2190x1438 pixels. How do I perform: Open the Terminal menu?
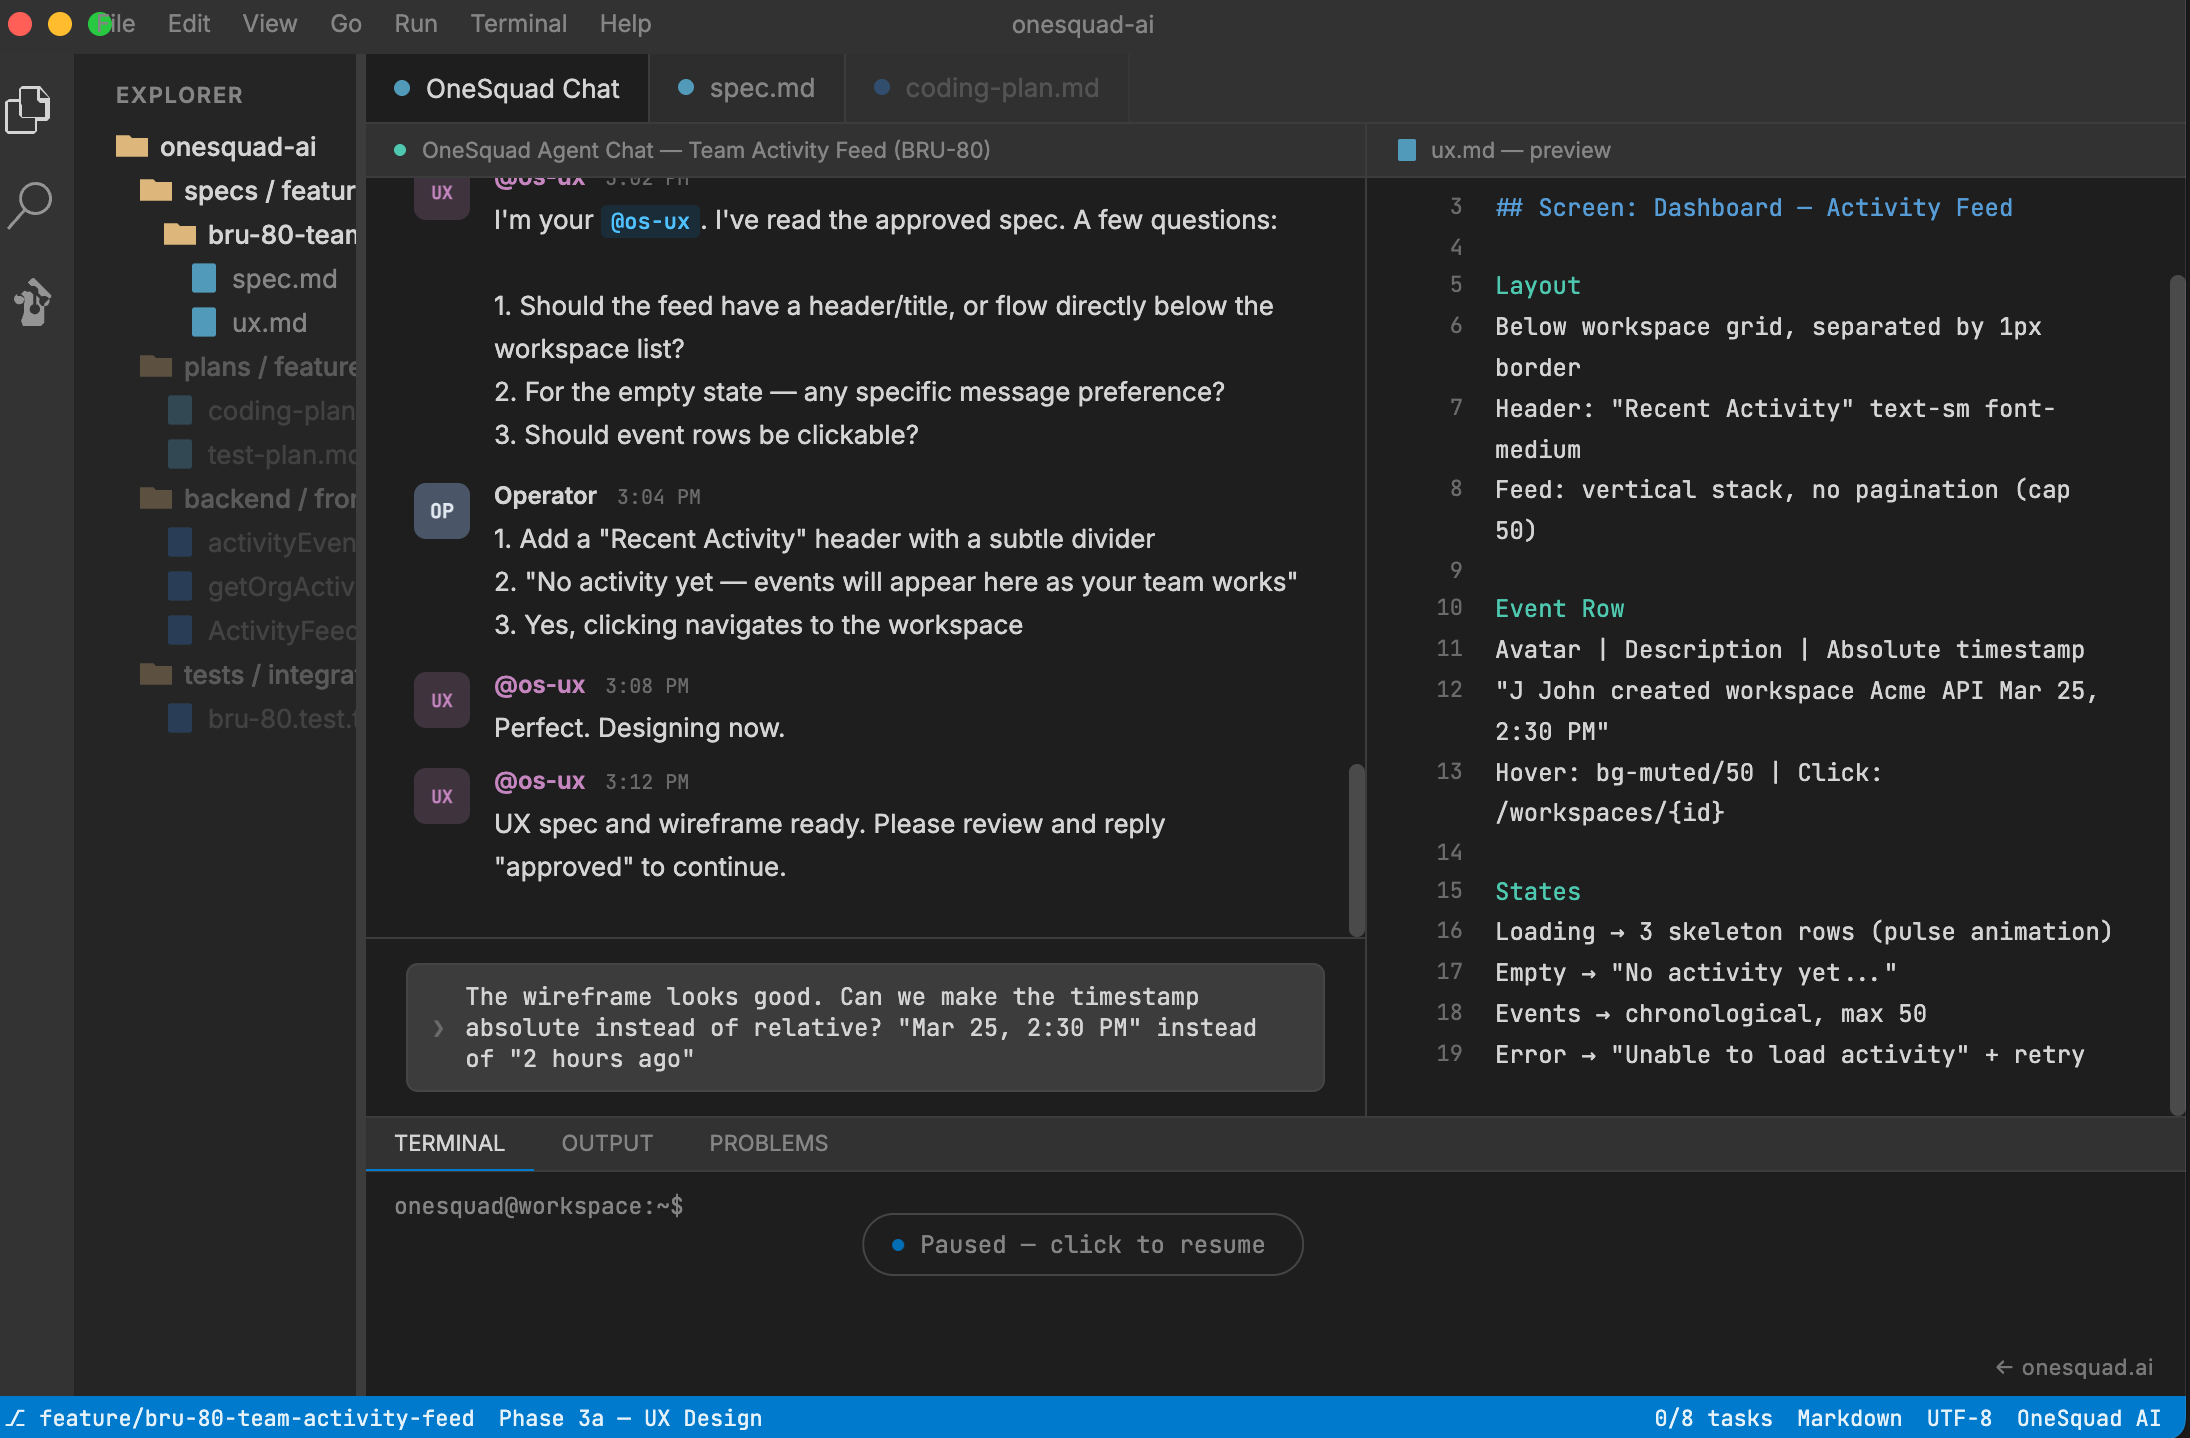[518, 23]
